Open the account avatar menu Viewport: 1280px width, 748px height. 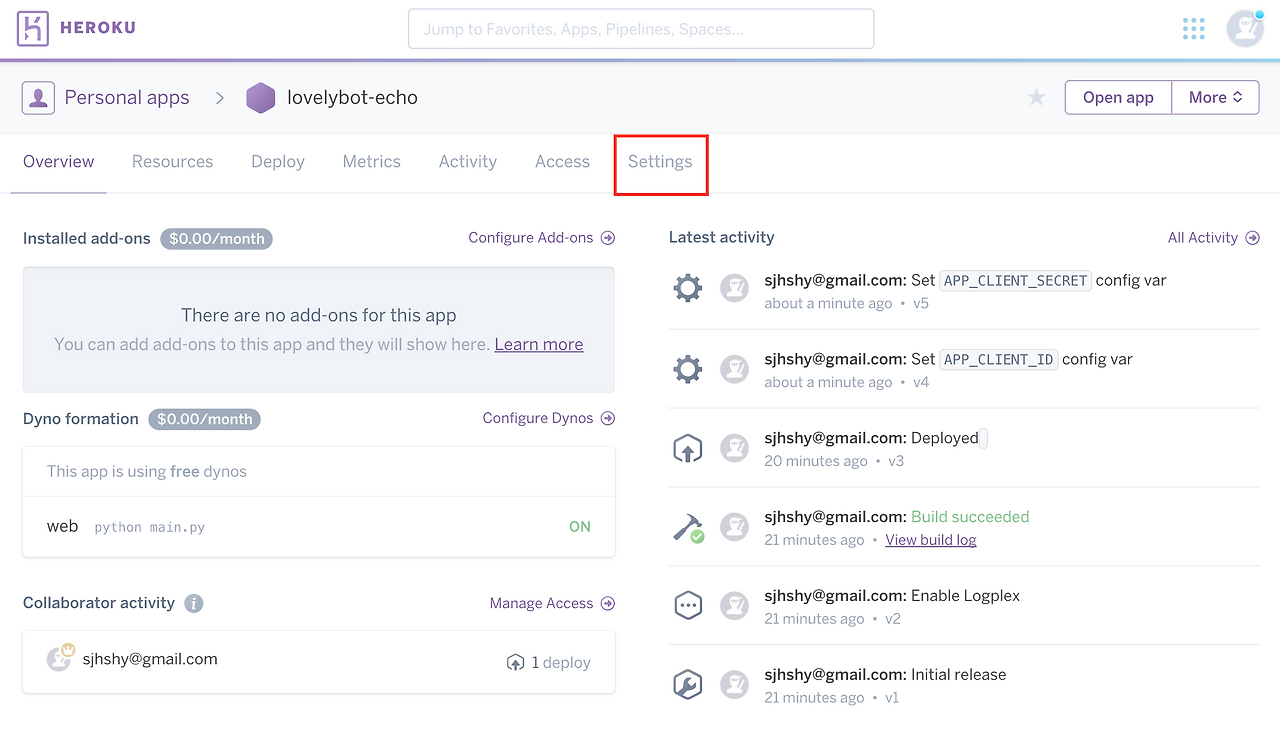click(1245, 29)
